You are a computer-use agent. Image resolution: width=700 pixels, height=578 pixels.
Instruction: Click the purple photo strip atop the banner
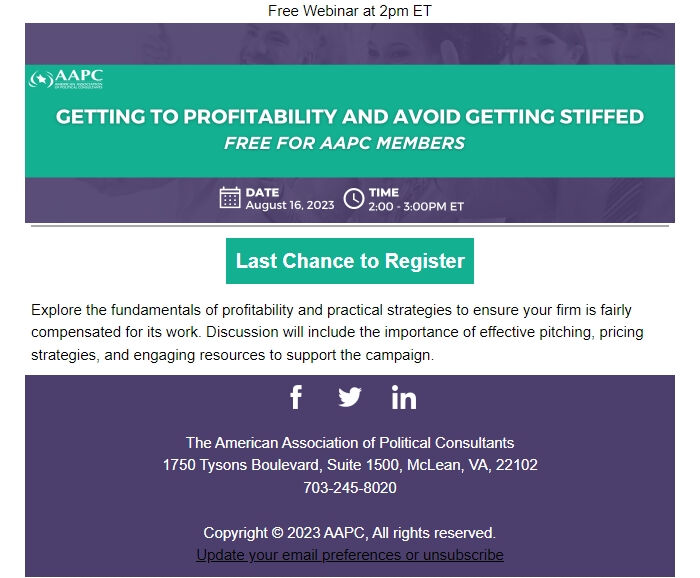(x=350, y=44)
